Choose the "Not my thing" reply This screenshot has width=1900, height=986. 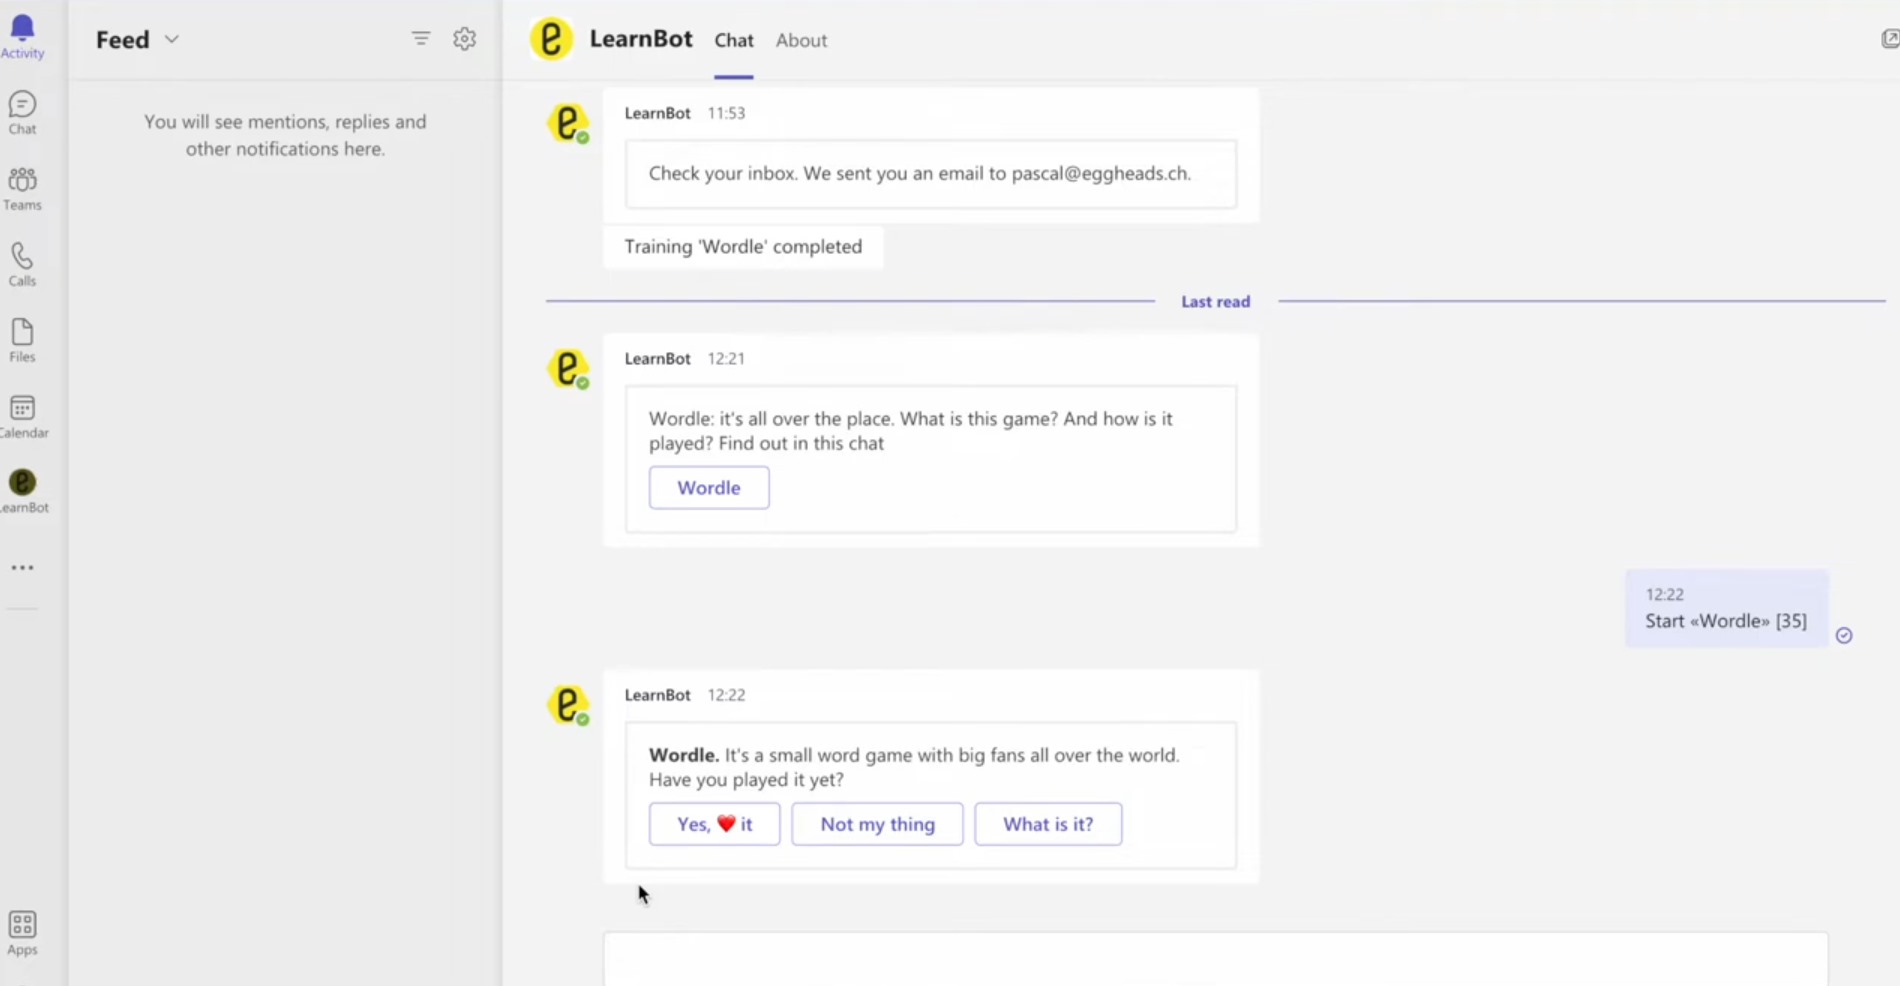[878, 824]
